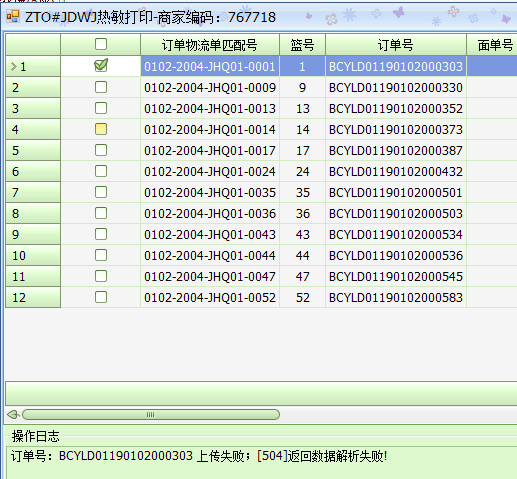Click the application icon in the title bar
Screen dimensions: 517x479
(x=13, y=16)
